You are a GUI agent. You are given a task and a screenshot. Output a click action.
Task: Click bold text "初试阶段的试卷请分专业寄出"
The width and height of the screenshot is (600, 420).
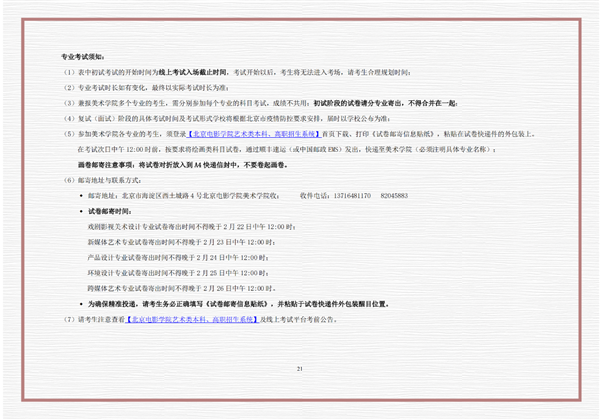358,103
